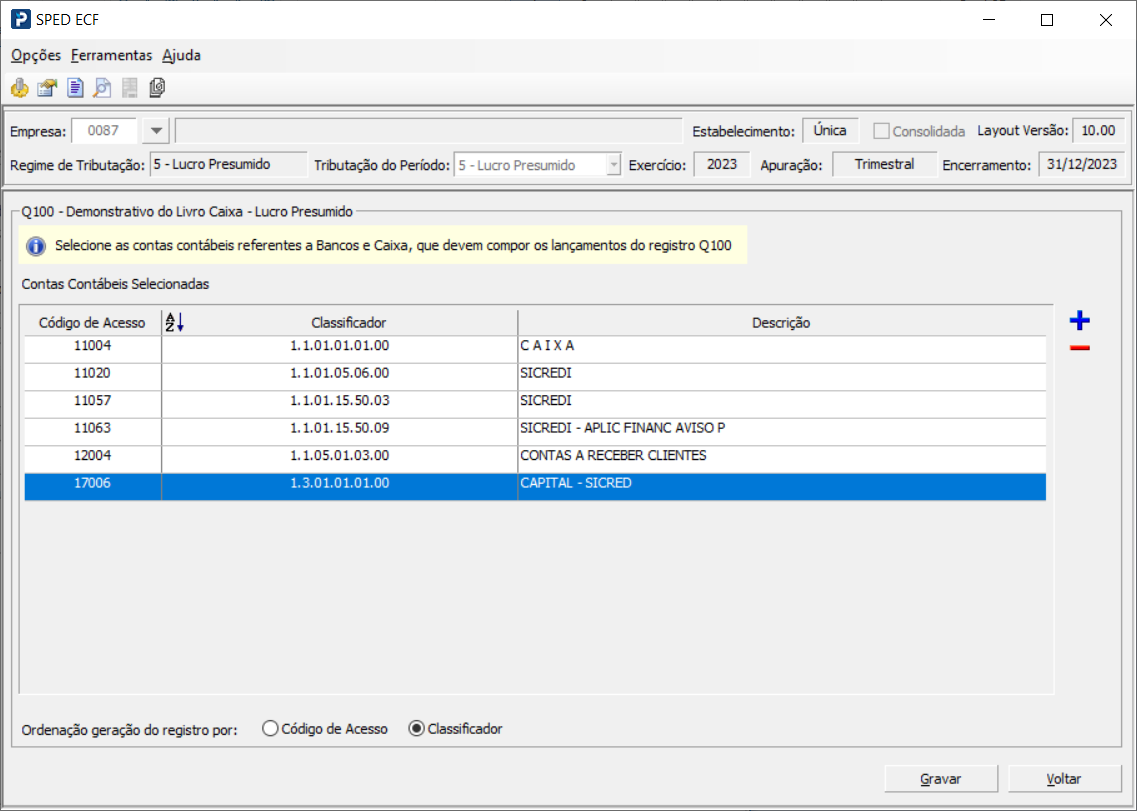Close the SPED ECF window

point(1106,20)
